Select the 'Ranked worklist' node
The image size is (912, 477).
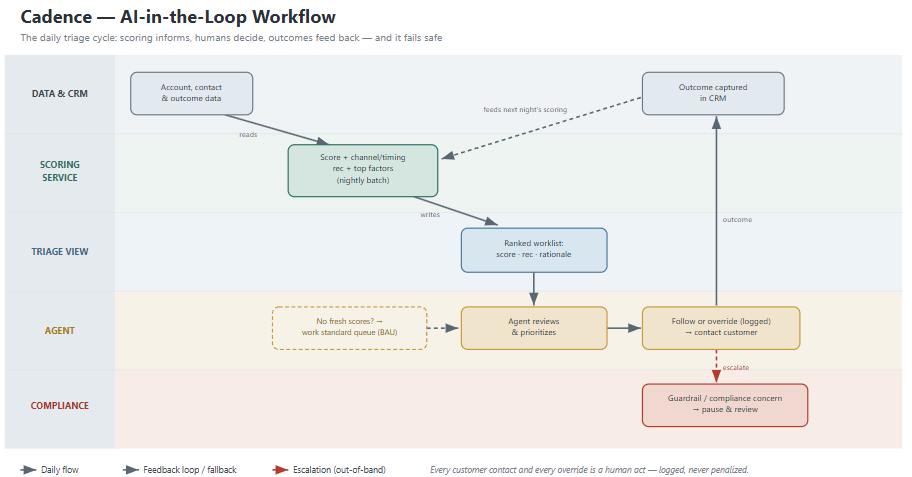tap(534, 250)
